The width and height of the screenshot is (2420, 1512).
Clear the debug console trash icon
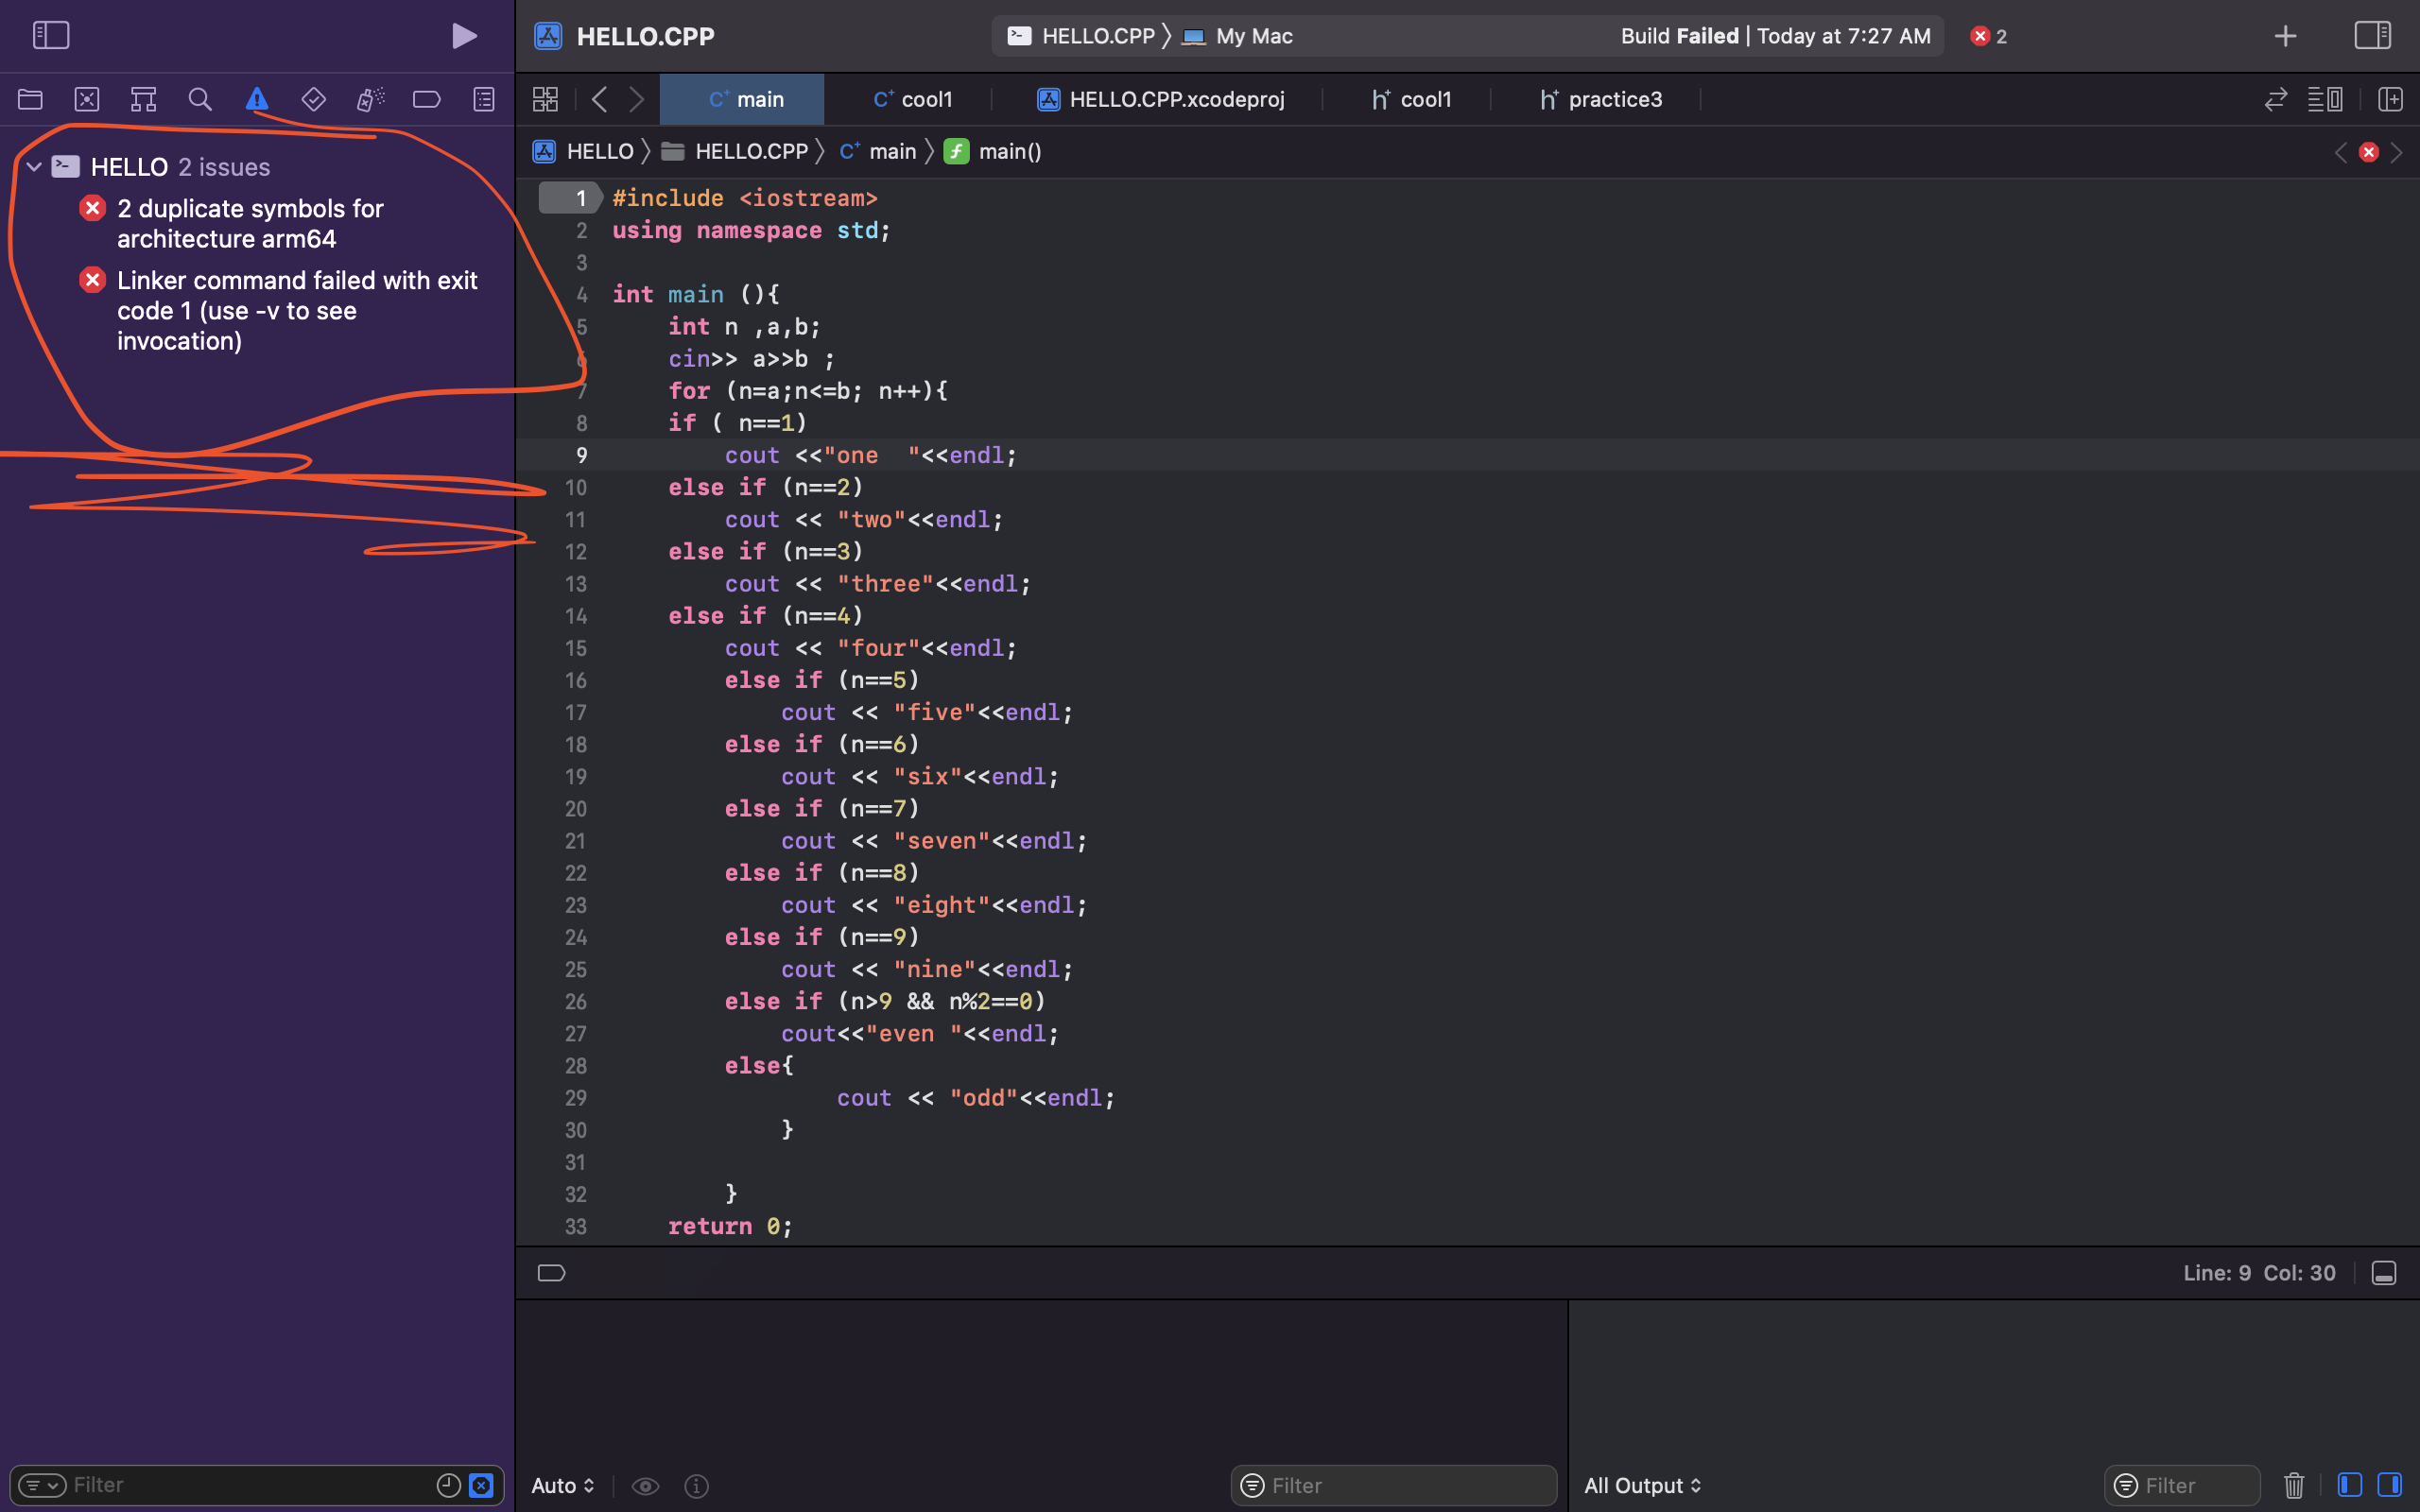point(2294,1485)
